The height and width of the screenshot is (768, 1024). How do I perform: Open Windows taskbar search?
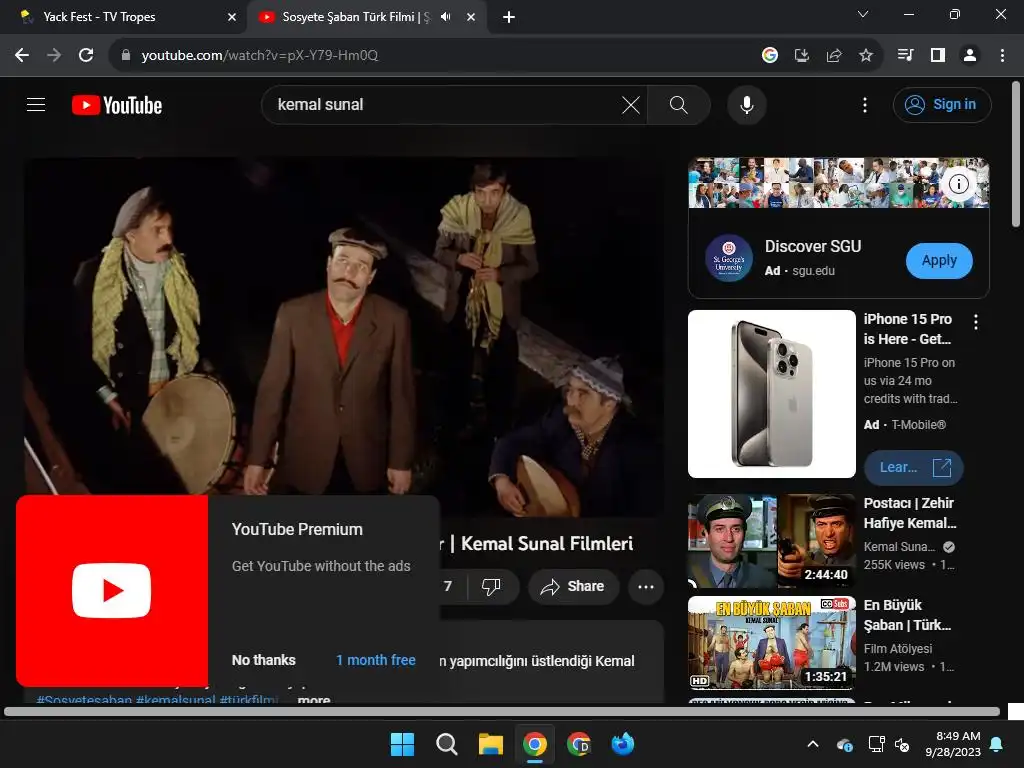pyautogui.click(x=447, y=744)
